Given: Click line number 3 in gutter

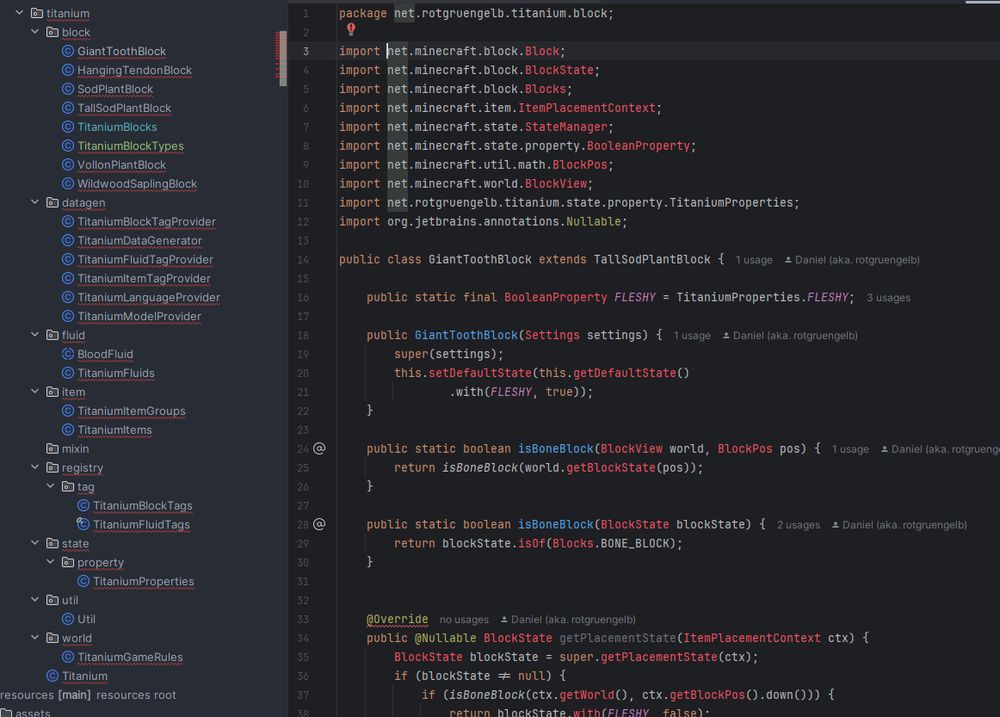Looking at the screenshot, I should point(305,51).
